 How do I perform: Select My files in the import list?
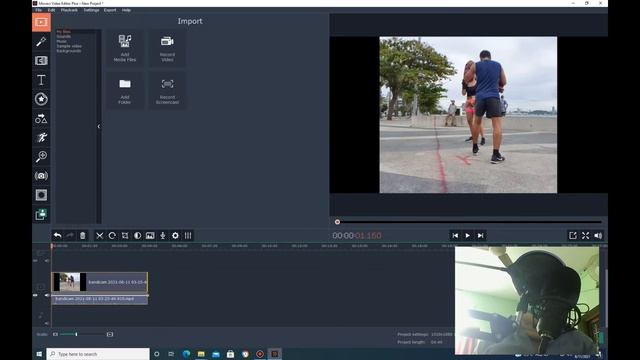point(64,31)
